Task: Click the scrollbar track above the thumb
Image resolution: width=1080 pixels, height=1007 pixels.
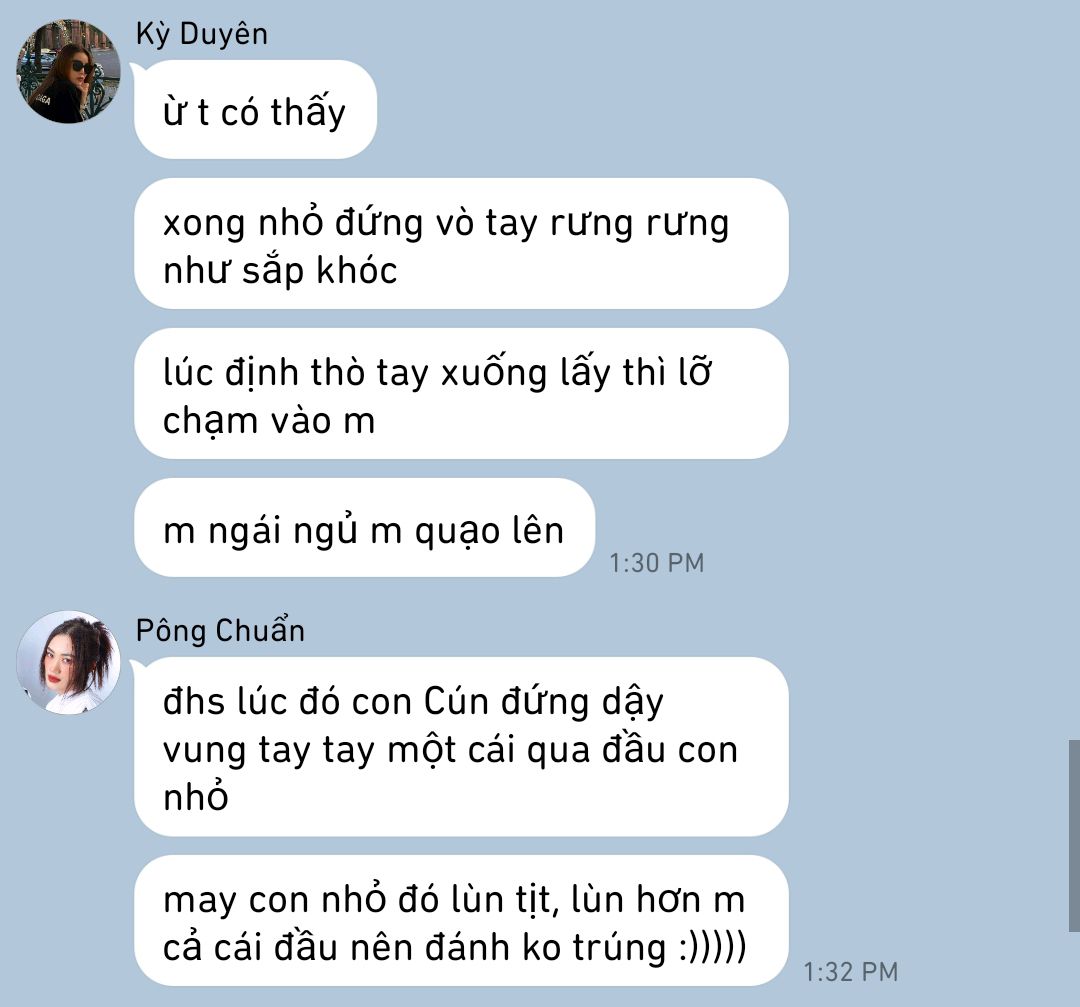Action: [1074, 372]
